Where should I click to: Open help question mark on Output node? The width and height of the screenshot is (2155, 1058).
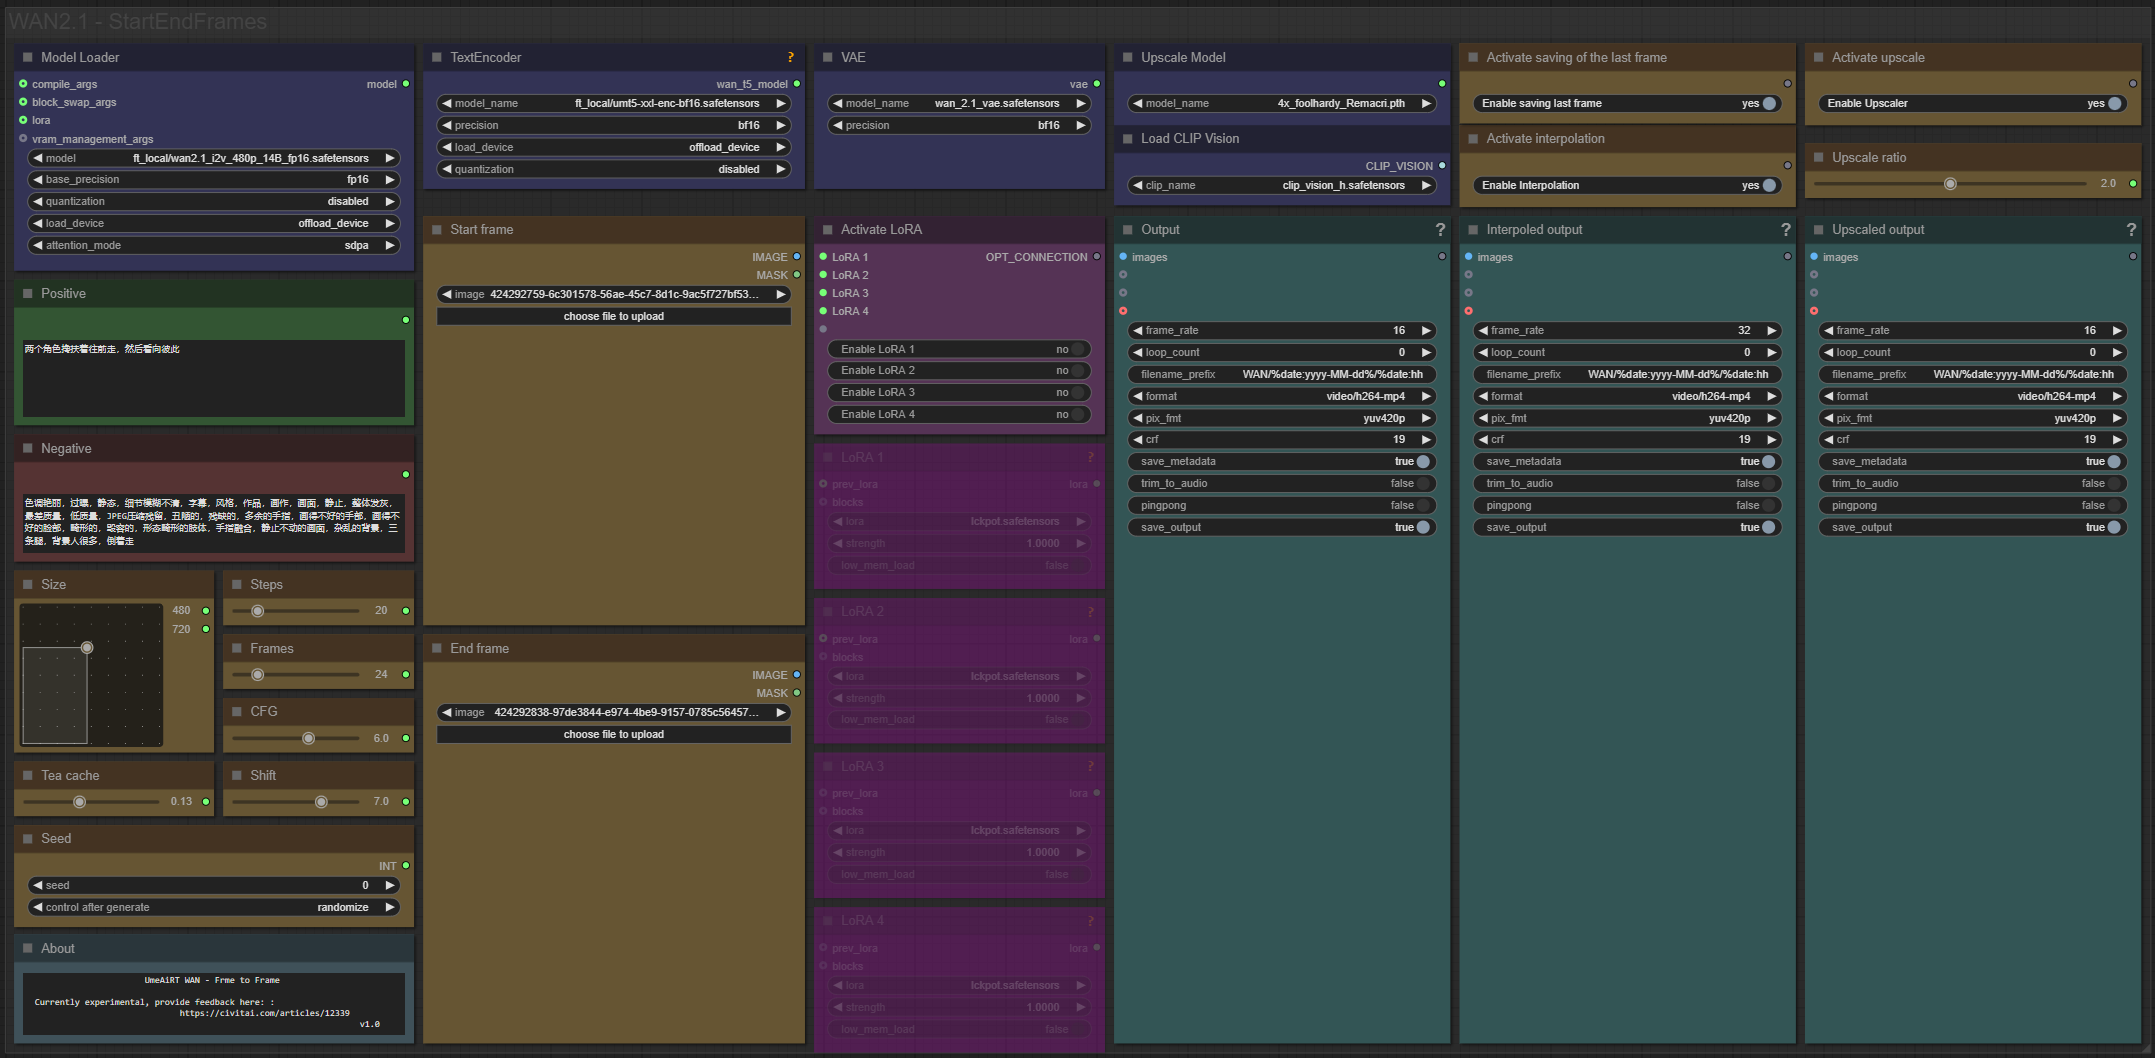tap(1440, 230)
